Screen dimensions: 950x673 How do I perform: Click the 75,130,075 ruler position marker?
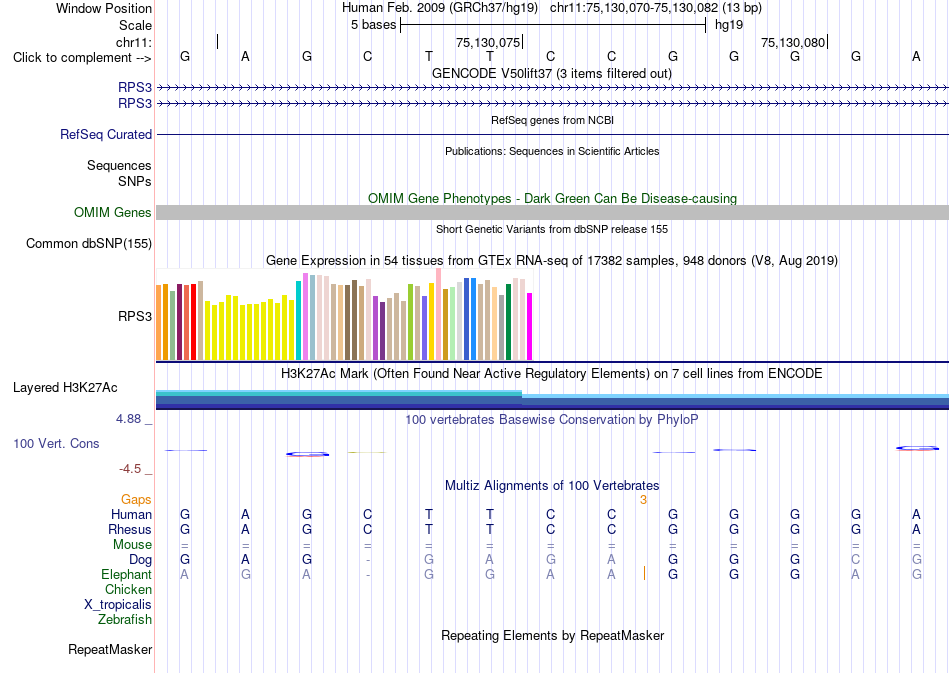click(489, 42)
